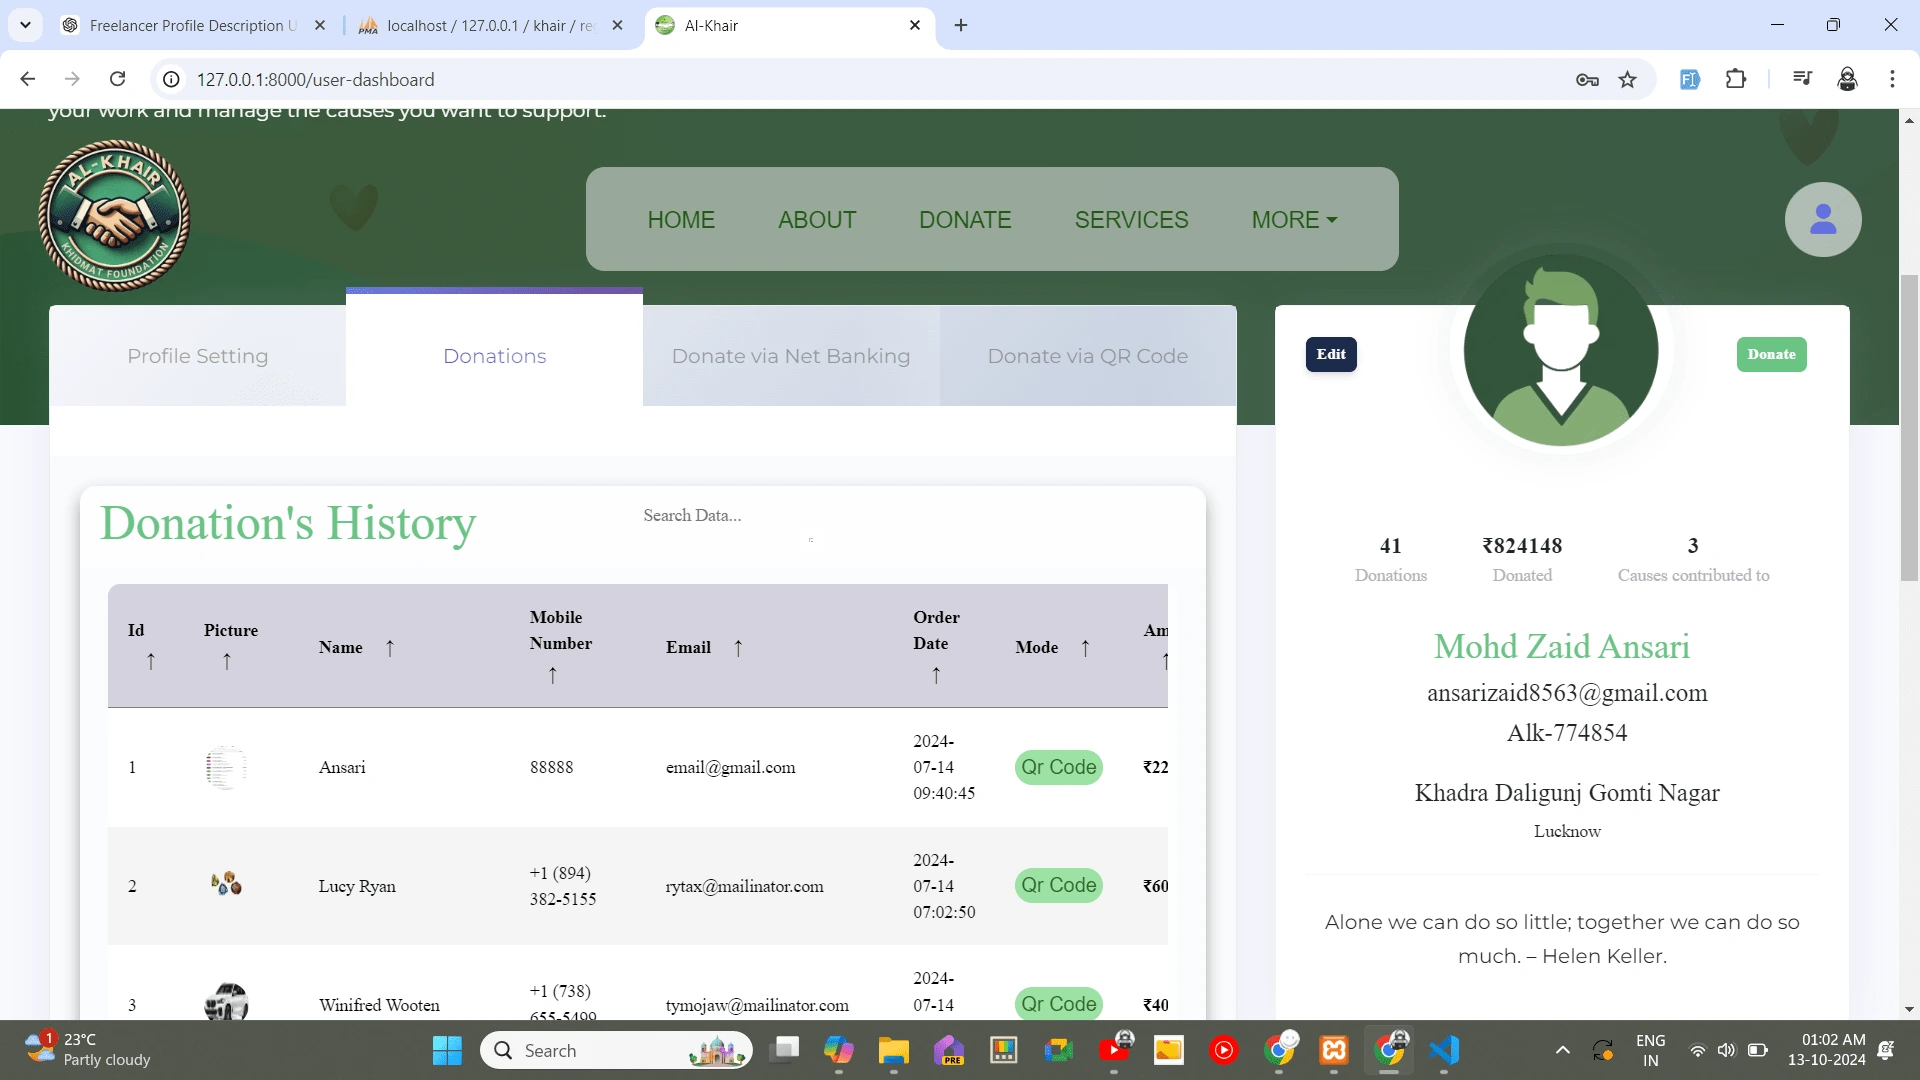Open the Donations history tab
This screenshot has width=1920, height=1080.
point(495,355)
